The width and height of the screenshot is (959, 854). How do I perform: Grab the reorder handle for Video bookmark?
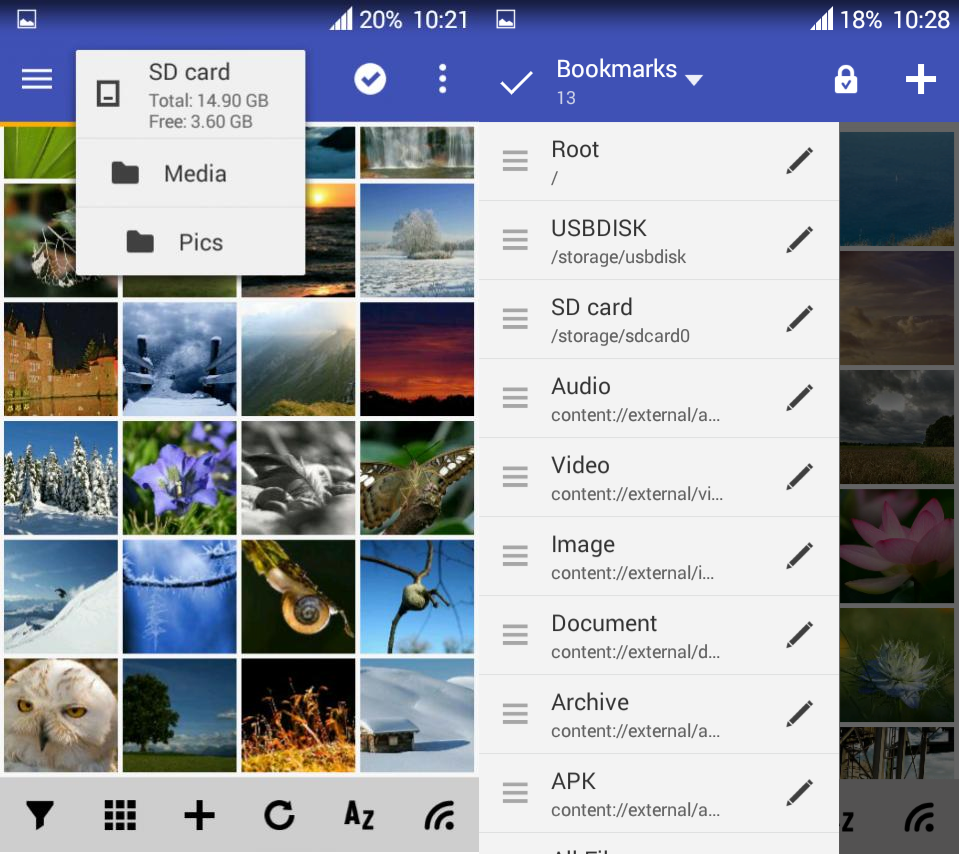(515, 477)
